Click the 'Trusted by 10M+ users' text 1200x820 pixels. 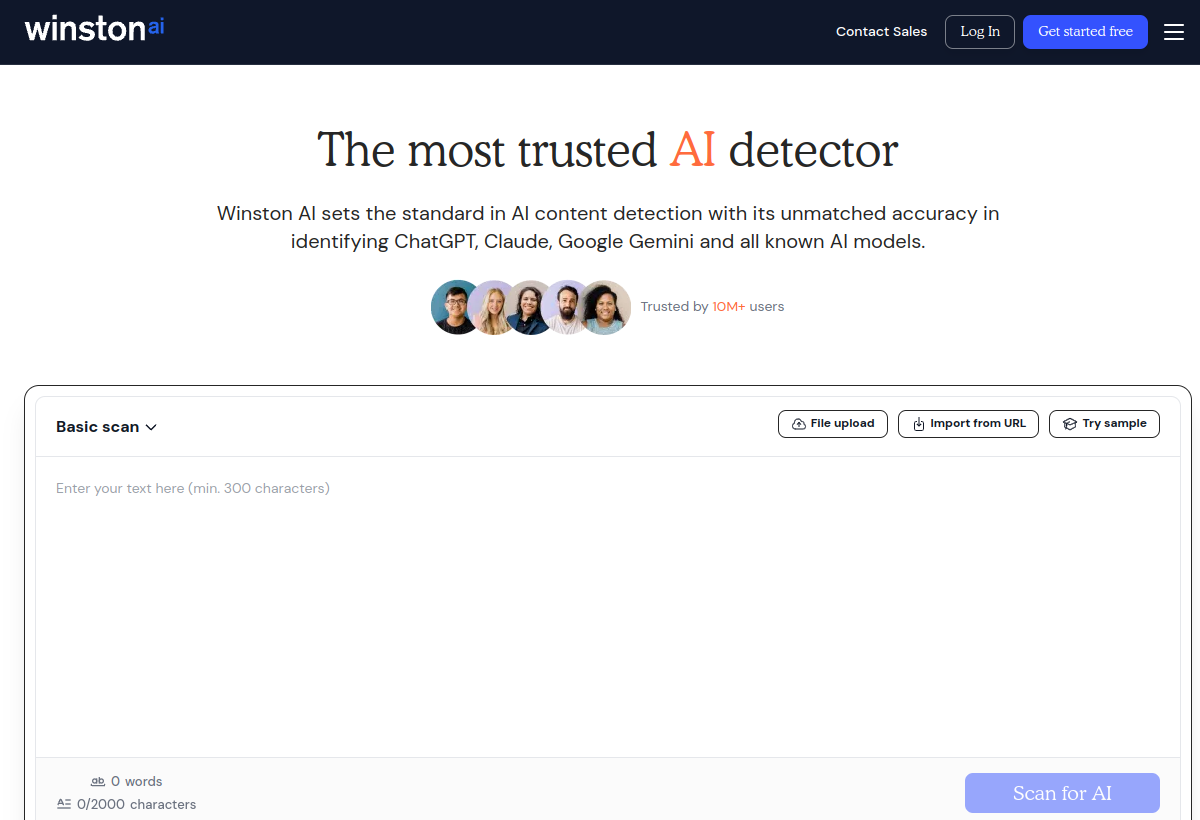coord(712,307)
